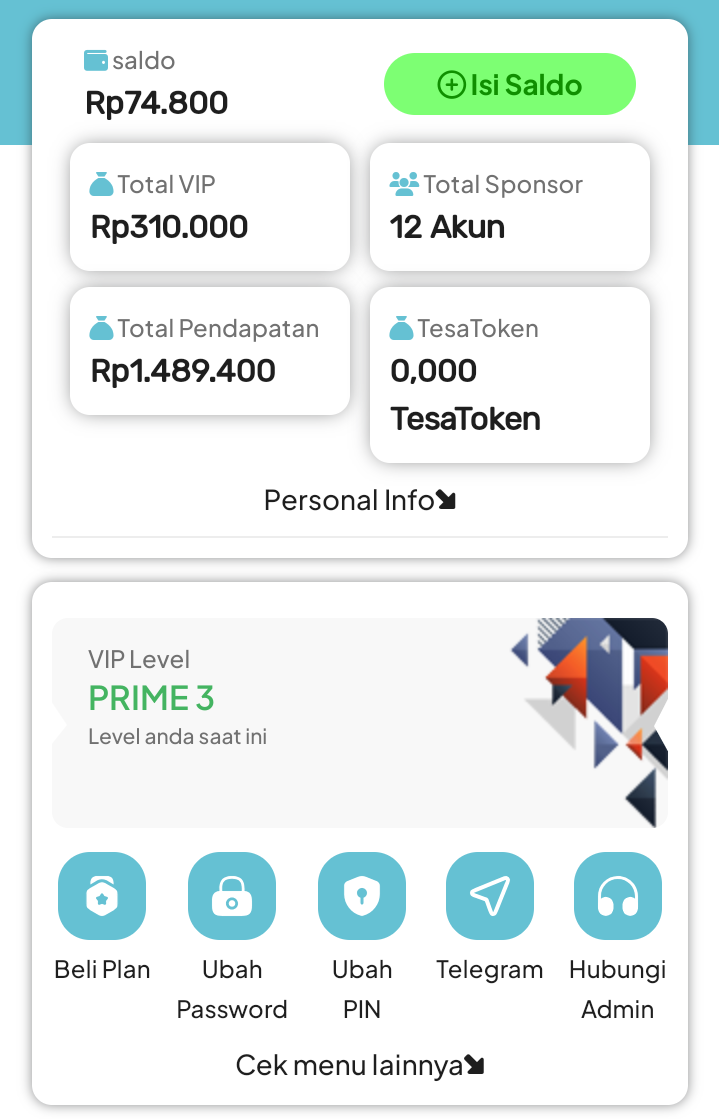Expand Cek menu lainnya

(360, 1065)
